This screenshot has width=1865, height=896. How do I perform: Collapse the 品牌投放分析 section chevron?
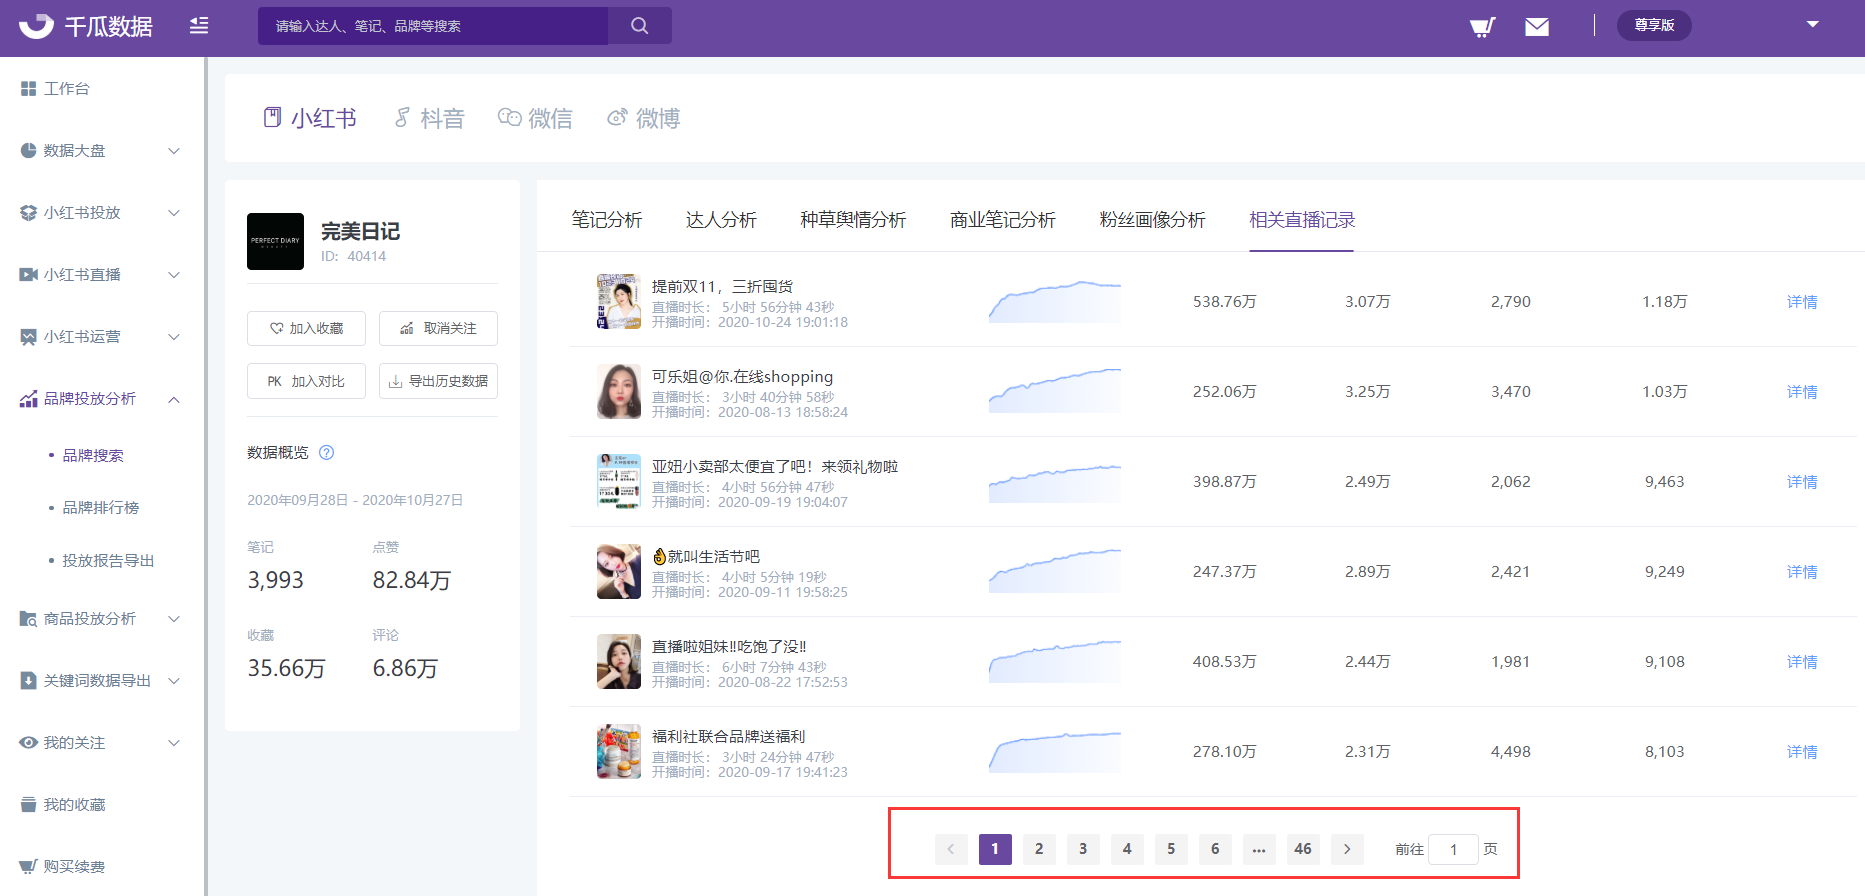[174, 399]
